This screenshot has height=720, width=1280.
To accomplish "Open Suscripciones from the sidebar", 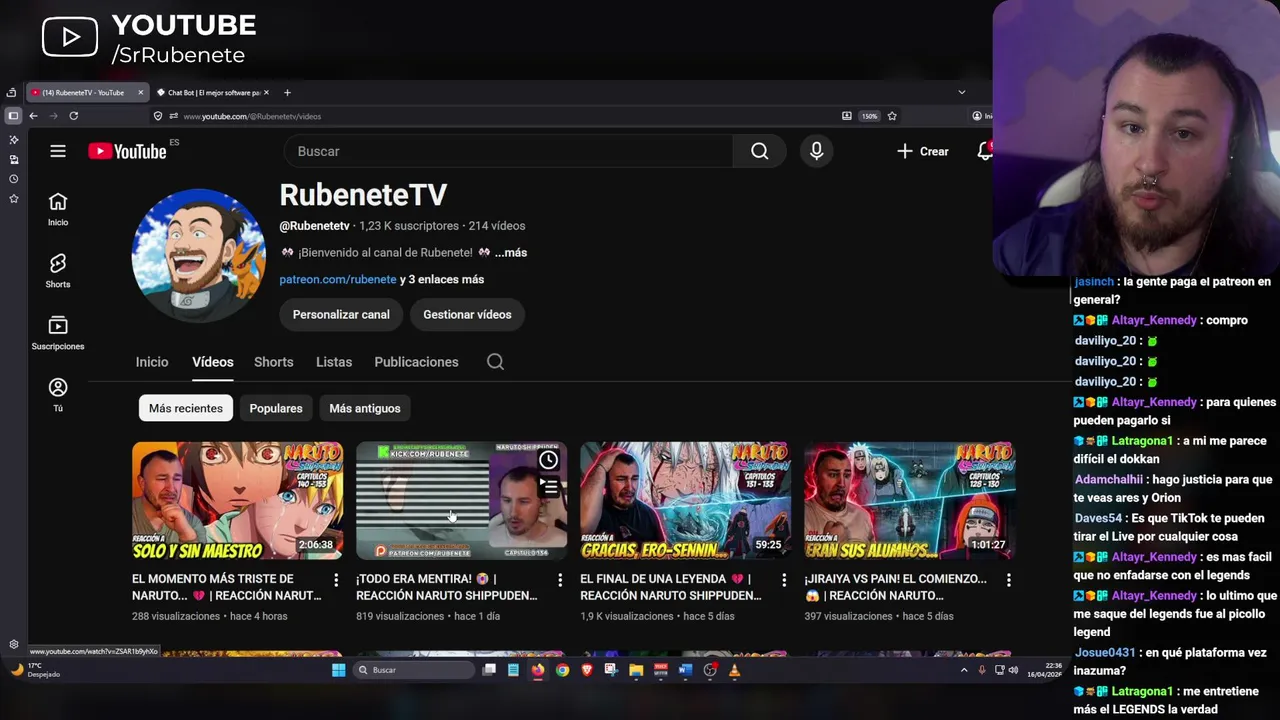I will pos(58,333).
